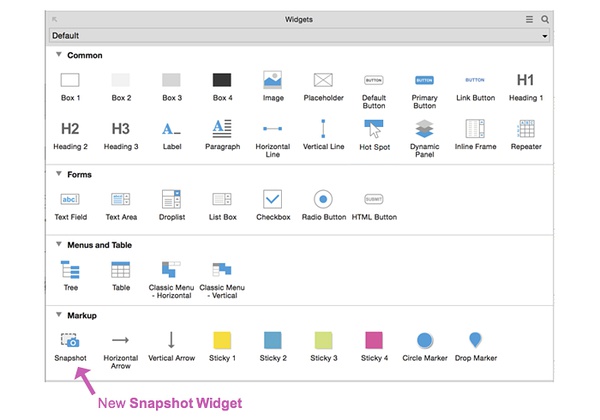Select the Snapshot widget icon
The width and height of the screenshot is (600, 420).
pos(70,340)
